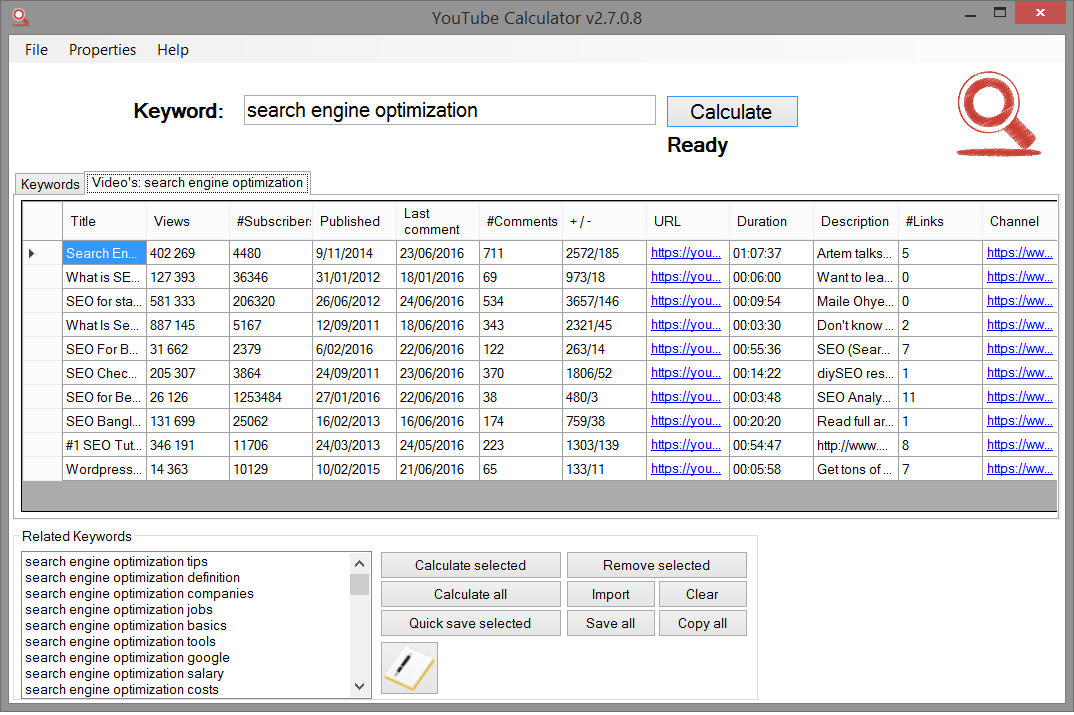
Task: Focus the Keyword input field
Action: coord(449,110)
